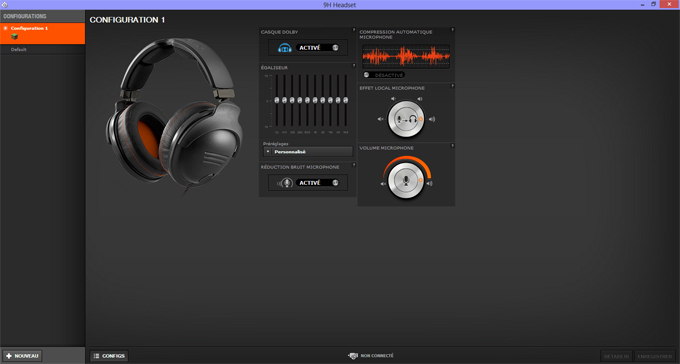The width and height of the screenshot is (680, 364).
Task: Open help for Égaliseur panel
Action: click(x=354, y=66)
